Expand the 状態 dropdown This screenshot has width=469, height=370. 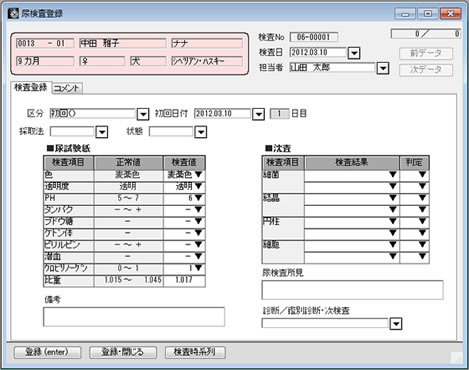pos(200,132)
